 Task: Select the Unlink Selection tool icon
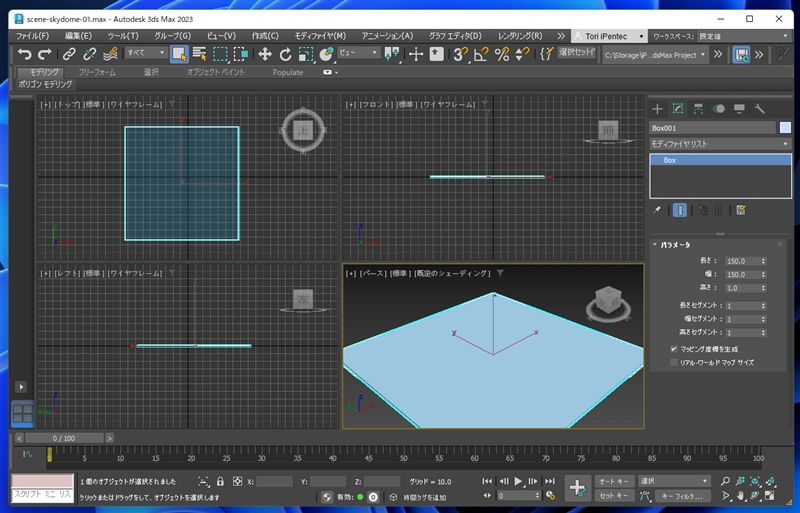click(x=90, y=54)
